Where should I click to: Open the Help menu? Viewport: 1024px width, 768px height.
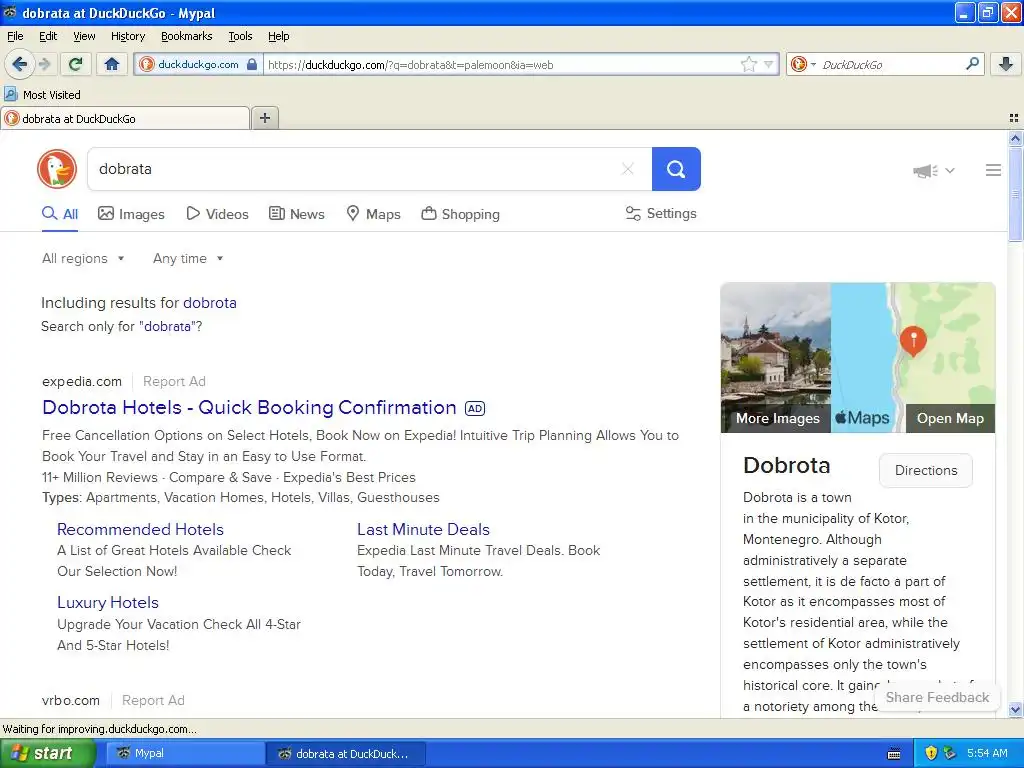pyautogui.click(x=278, y=36)
